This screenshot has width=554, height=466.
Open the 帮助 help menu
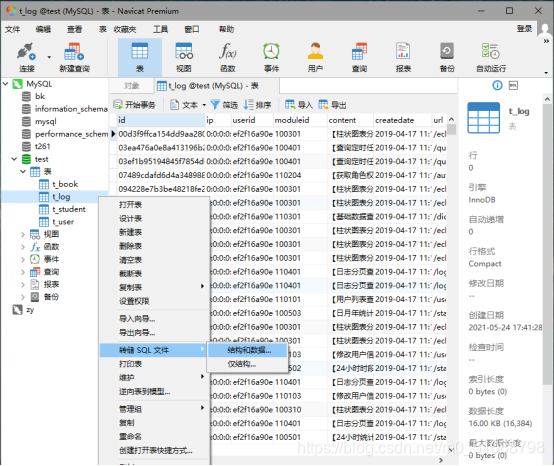pos(226,29)
